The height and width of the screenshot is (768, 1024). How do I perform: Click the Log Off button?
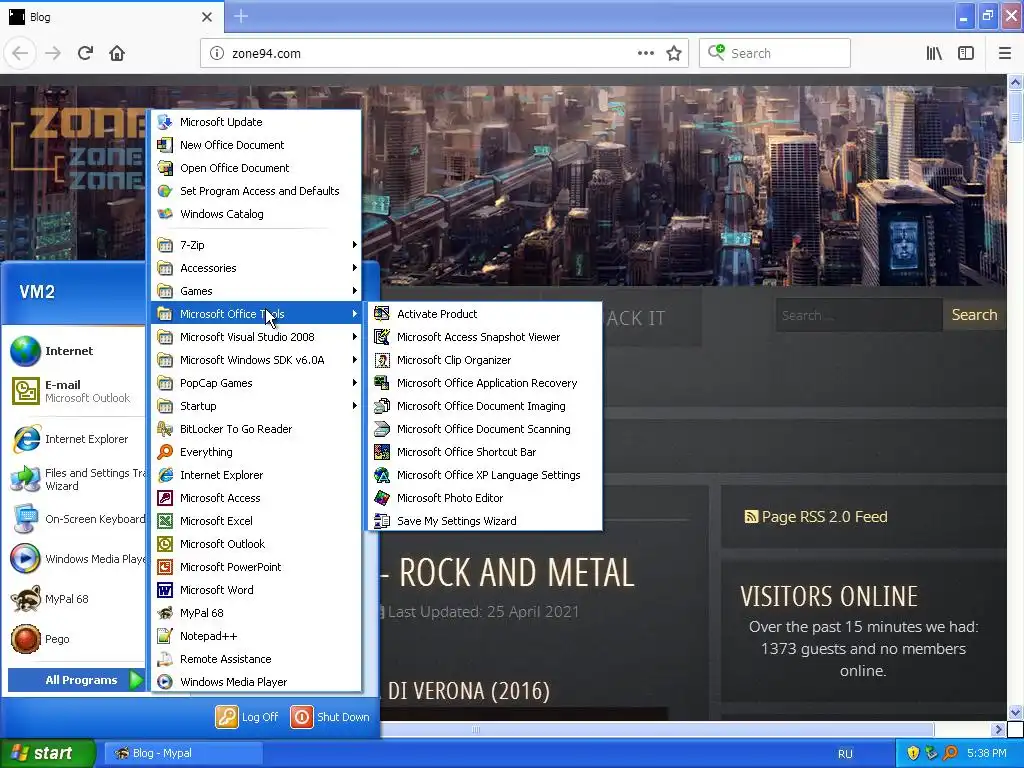click(x=248, y=717)
